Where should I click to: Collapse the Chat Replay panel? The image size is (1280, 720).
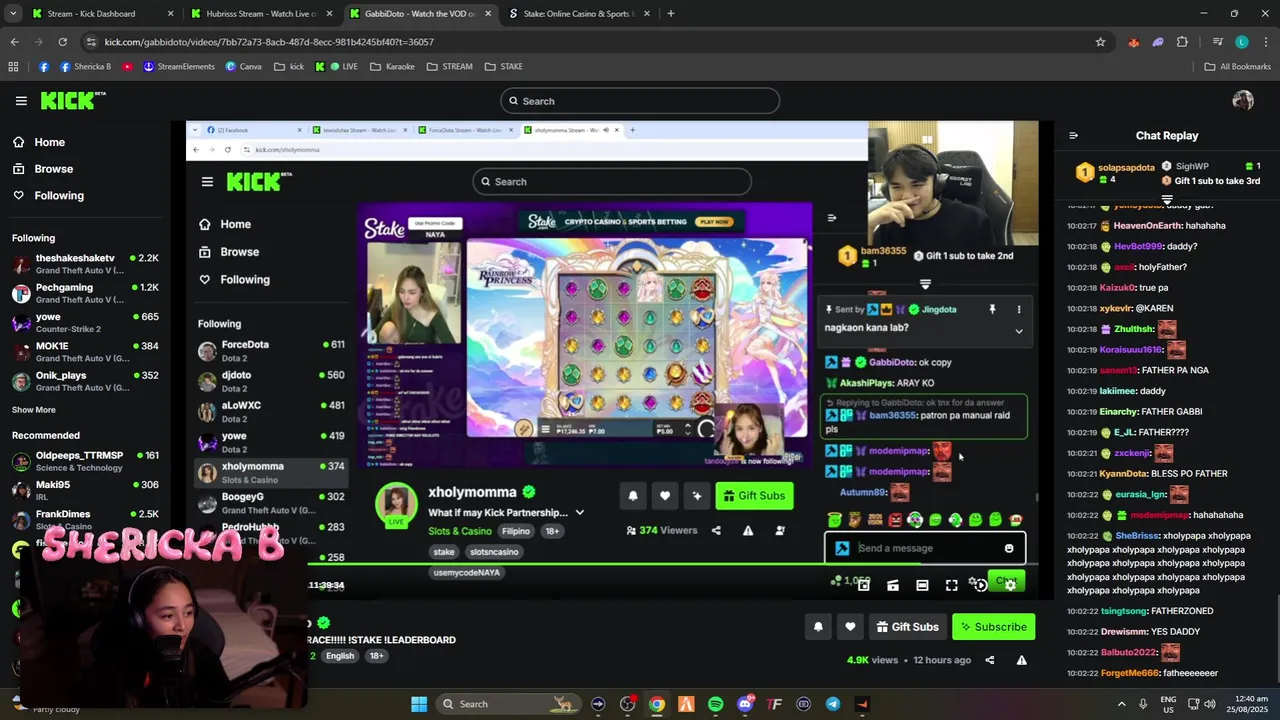(1073, 135)
